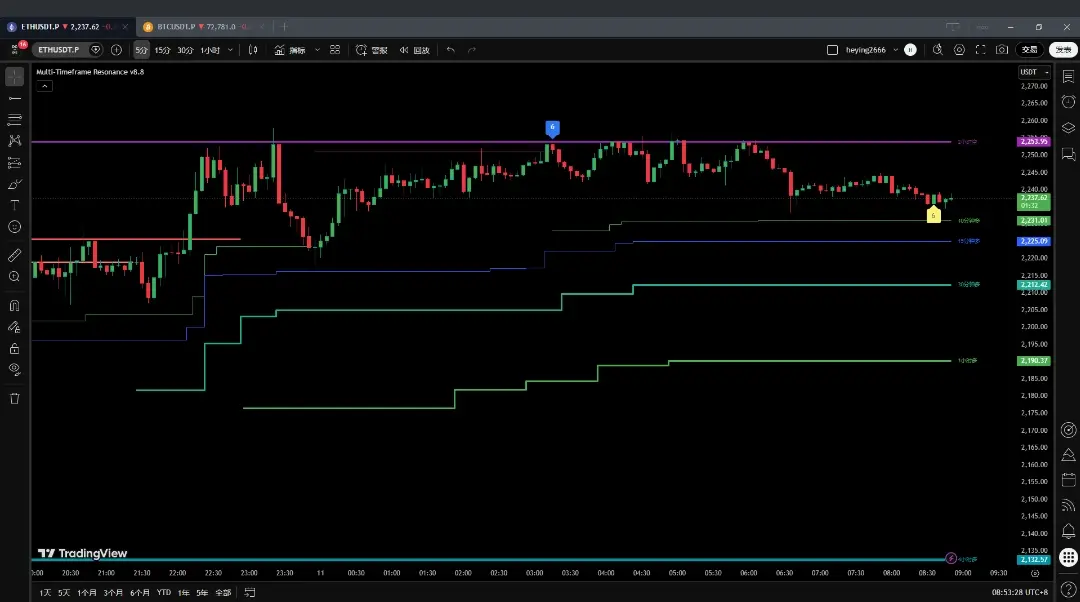Open the help question mark icon
The height and width of the screenshot is (602, 1080).
click(1068, 589)
